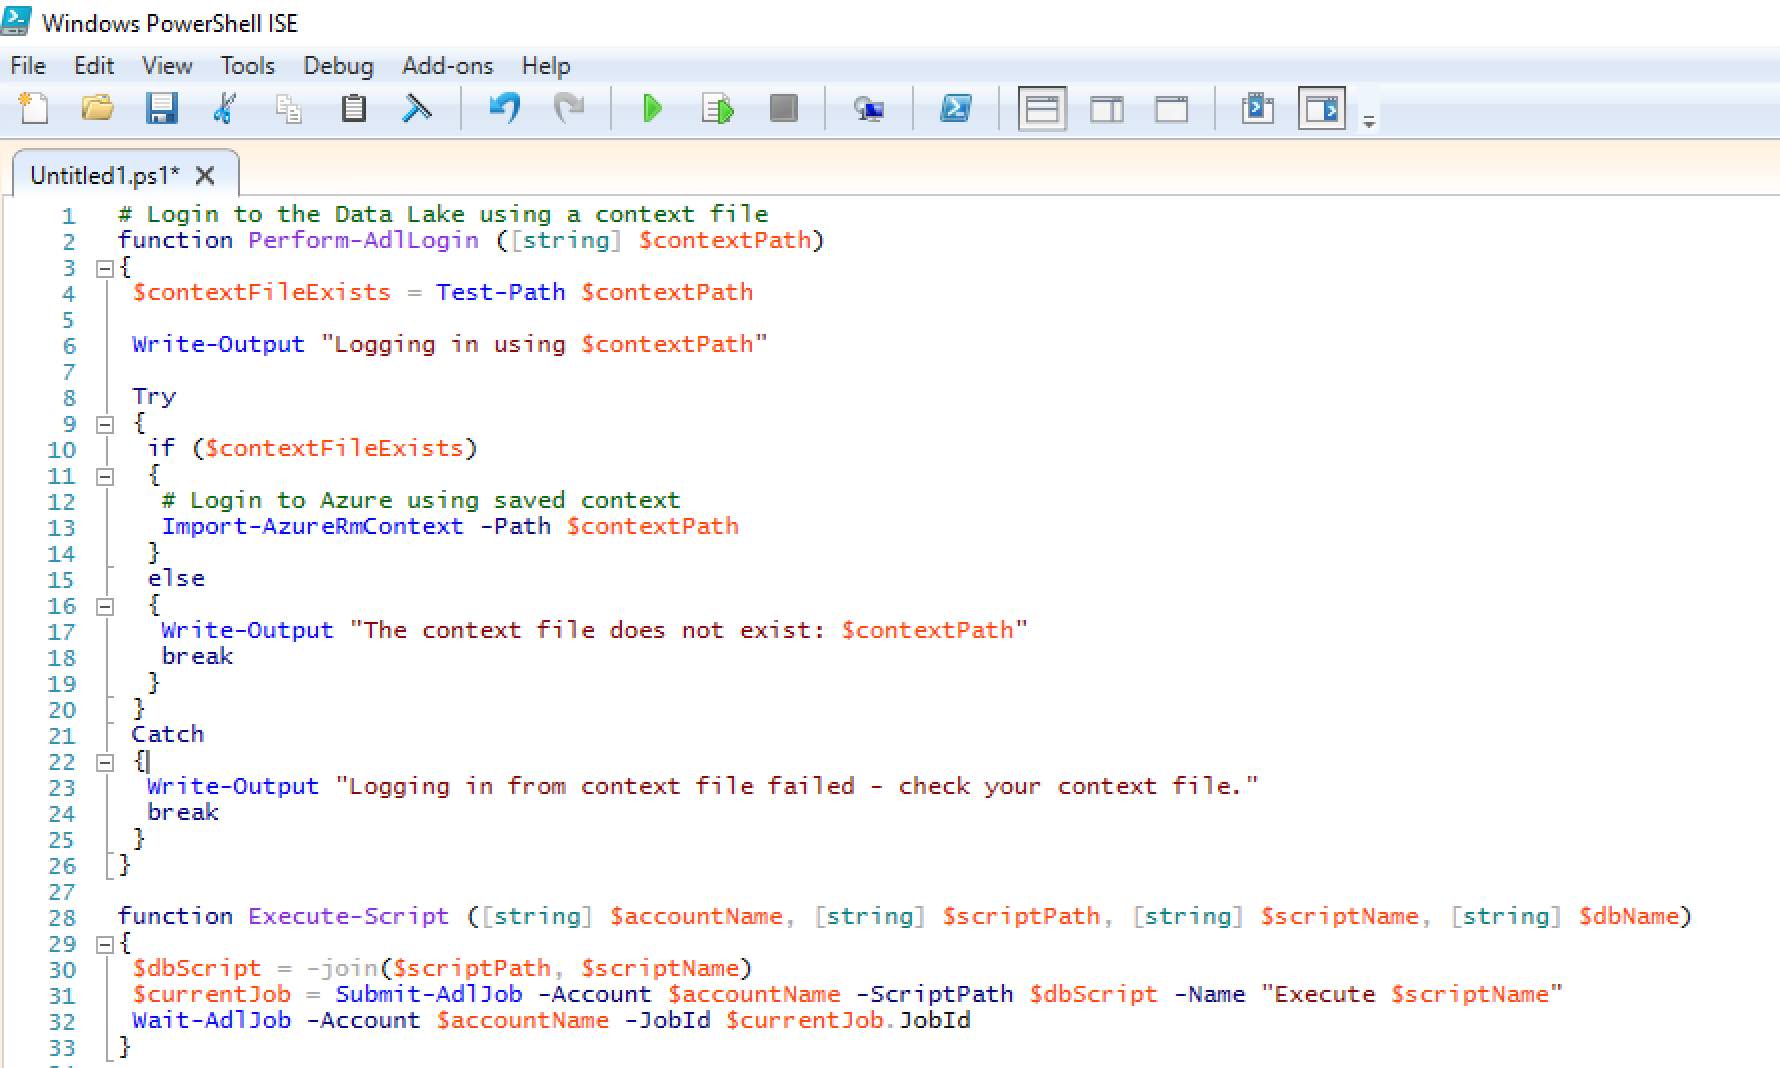Click the comment "# Login to Azure using saved context"
Viewport: 1780px width, 1068px height.
click(x=421, y=500)
